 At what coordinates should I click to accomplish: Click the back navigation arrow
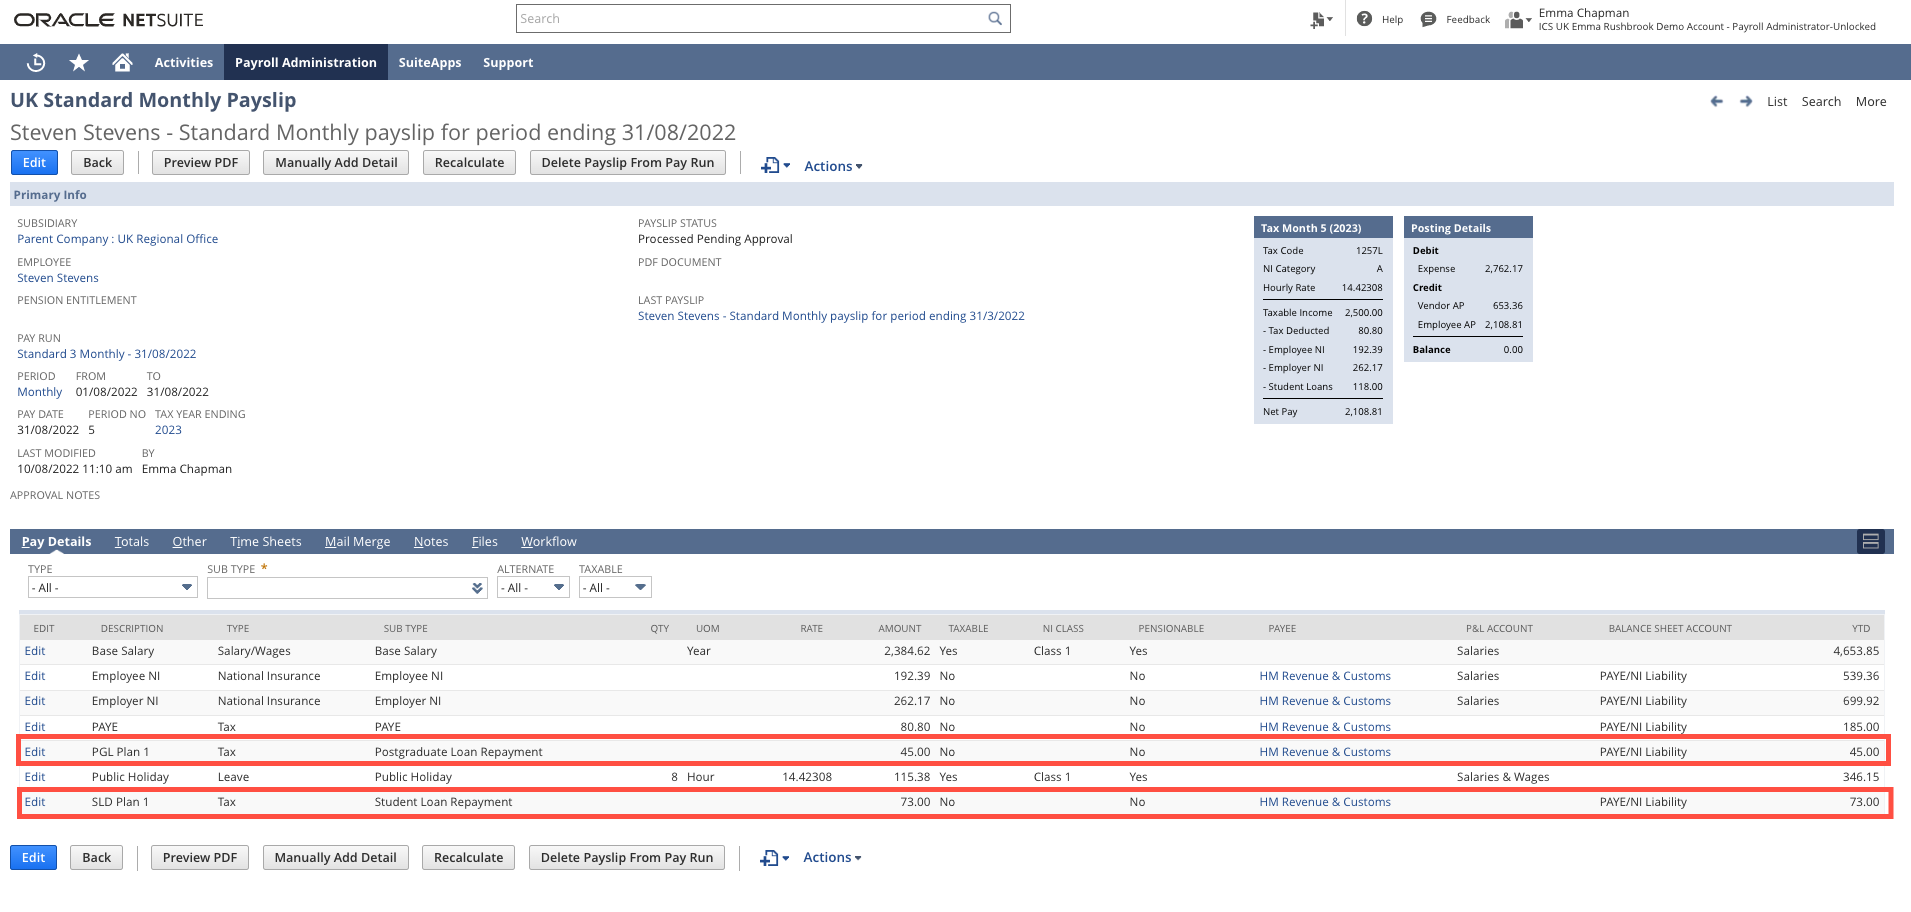coord(1716,101)
